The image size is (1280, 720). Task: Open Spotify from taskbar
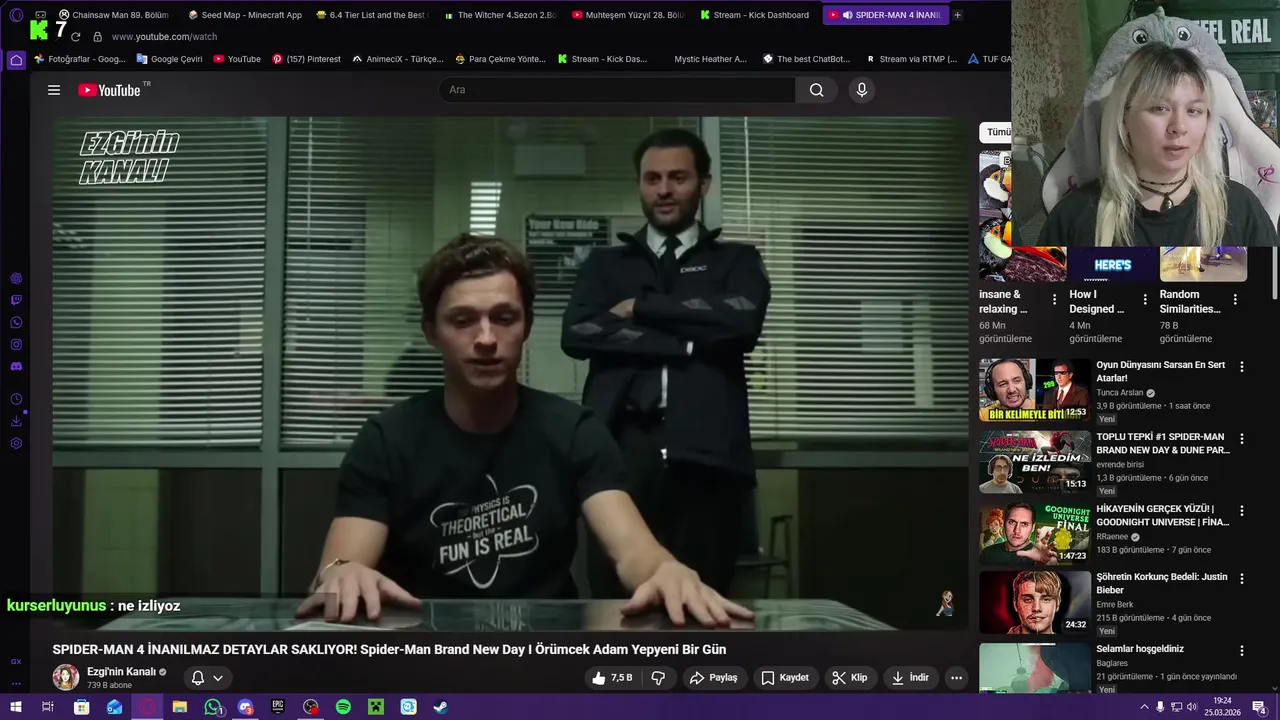coord(343,707)
